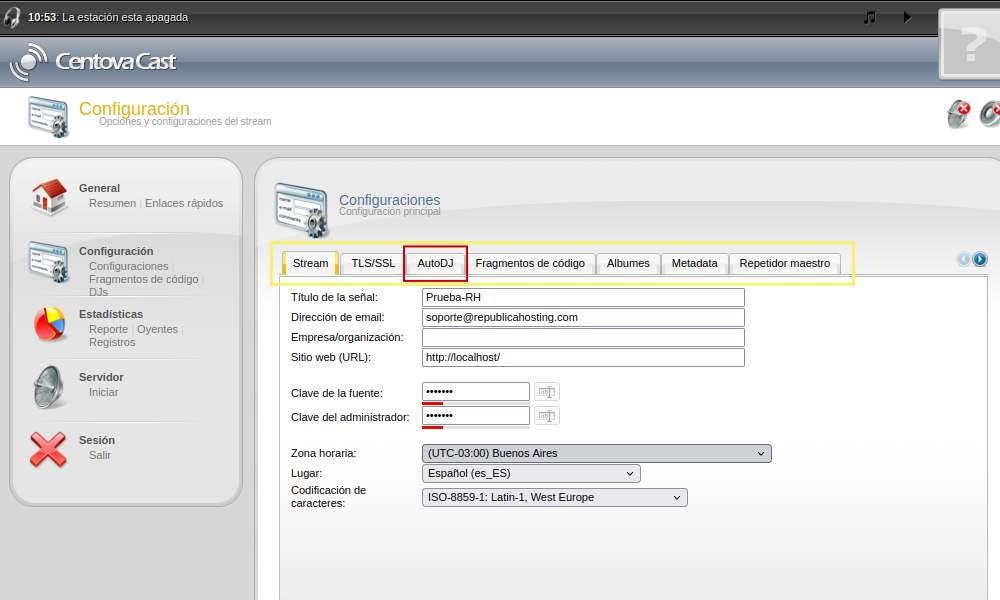
Task: Reveal the Clave del administrador password
Action: (x=547, y=416)
